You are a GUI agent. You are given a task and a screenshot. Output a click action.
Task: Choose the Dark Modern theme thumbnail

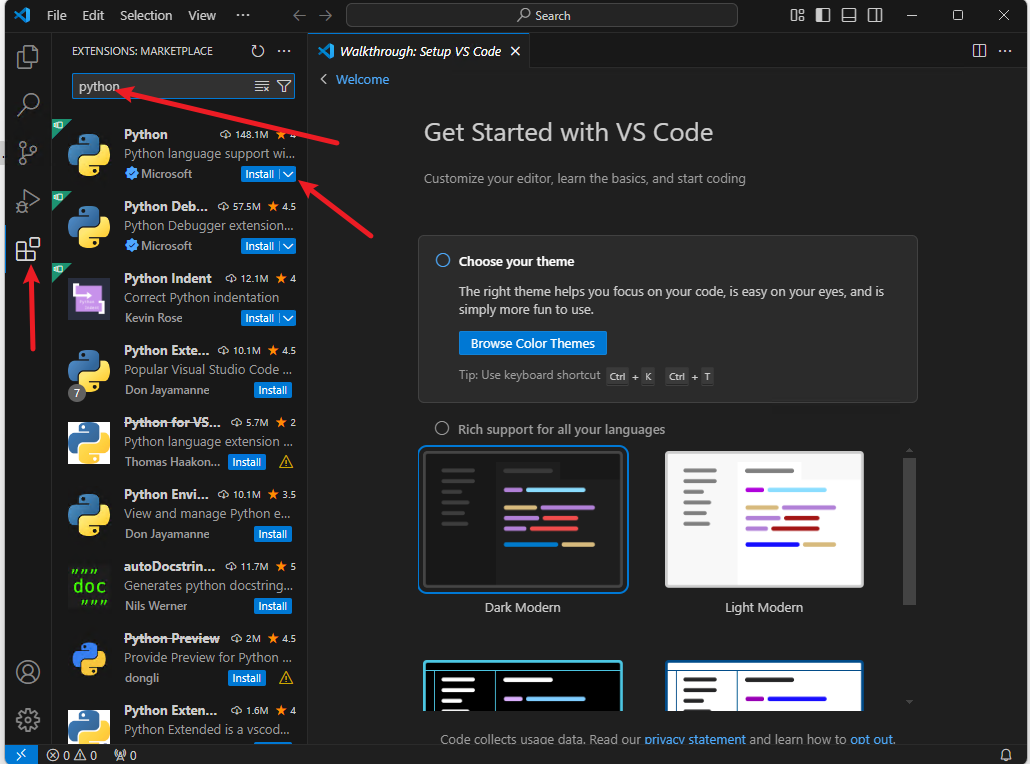[x=523, y=520]
